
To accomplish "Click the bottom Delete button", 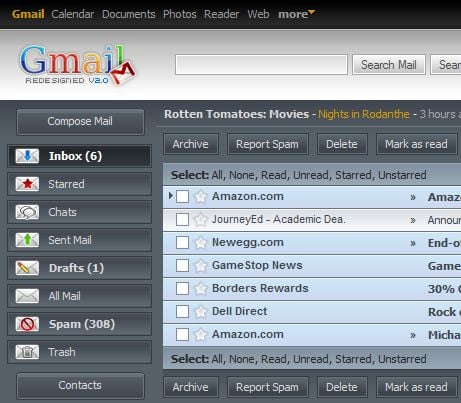I will (x=342, y=387).
